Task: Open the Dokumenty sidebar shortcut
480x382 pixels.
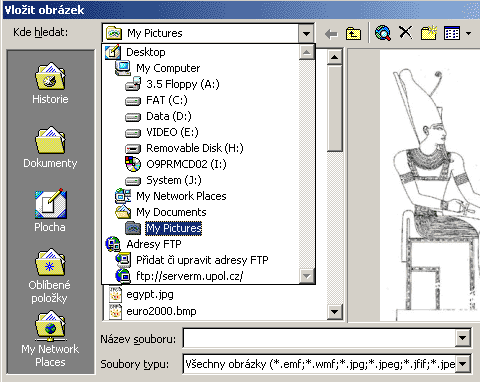Action: pos(50,147)
